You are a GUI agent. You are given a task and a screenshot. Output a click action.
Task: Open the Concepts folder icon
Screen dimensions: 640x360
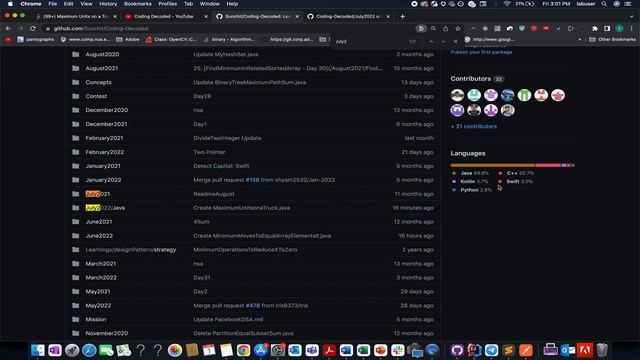(76, 82)
